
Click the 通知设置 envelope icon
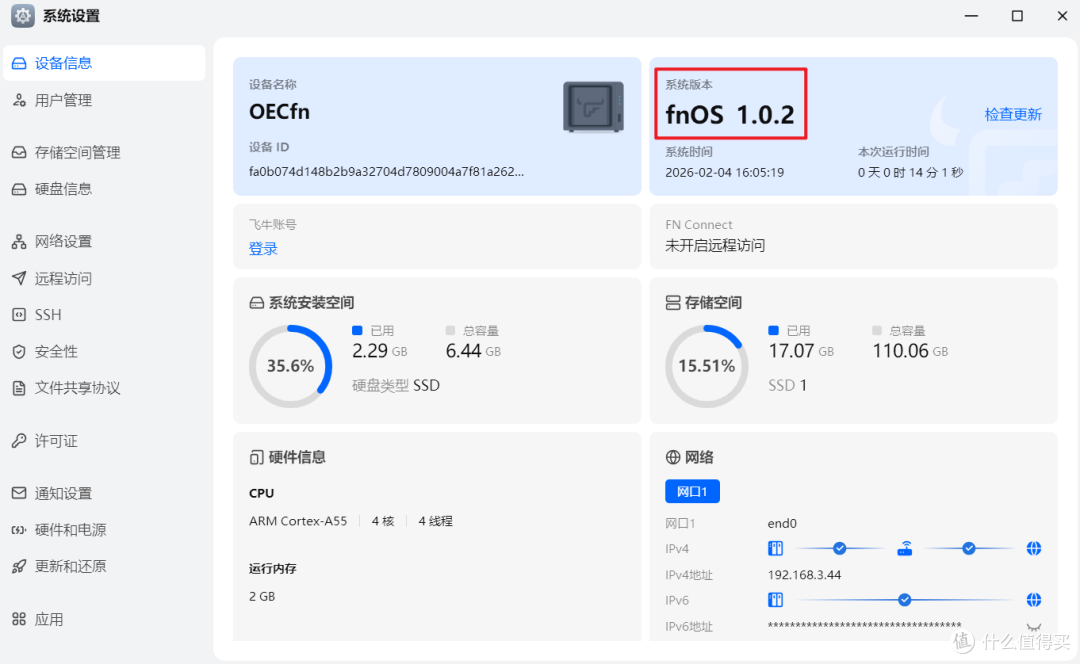(19, 493)
